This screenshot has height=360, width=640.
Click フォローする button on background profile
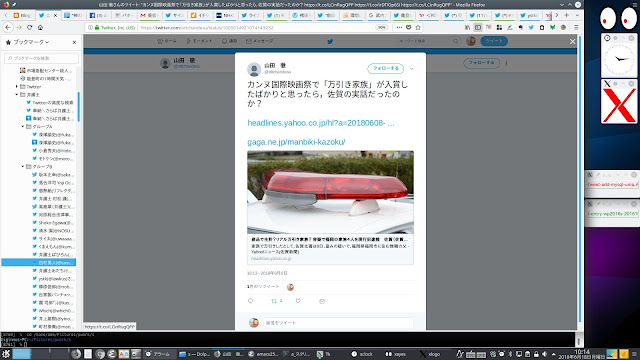(x=482, y=63)
